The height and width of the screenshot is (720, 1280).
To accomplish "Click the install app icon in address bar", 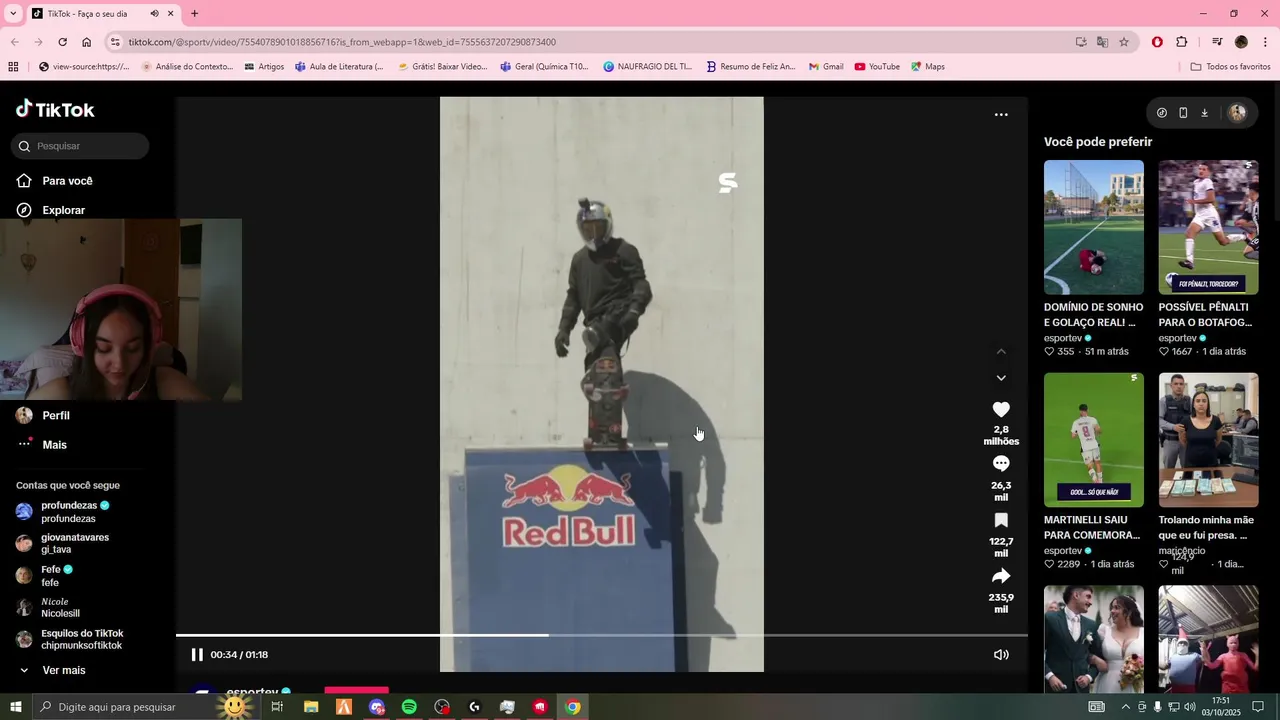I will (1081, 42).
